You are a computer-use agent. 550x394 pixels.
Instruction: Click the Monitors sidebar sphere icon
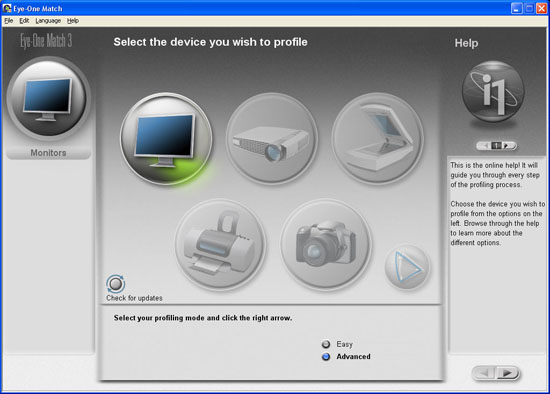tap(48, 98)
